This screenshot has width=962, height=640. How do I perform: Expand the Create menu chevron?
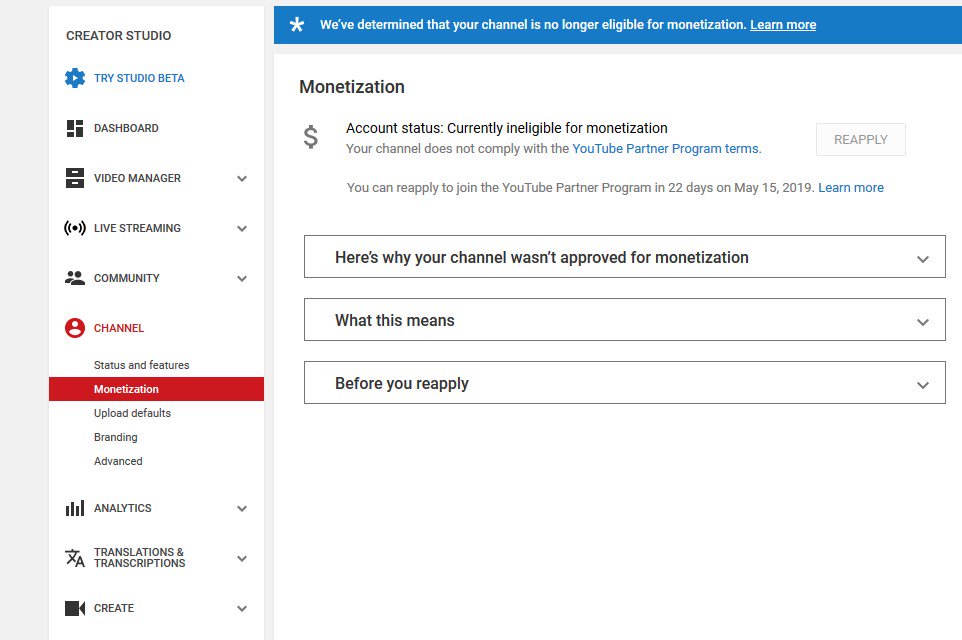242,609
